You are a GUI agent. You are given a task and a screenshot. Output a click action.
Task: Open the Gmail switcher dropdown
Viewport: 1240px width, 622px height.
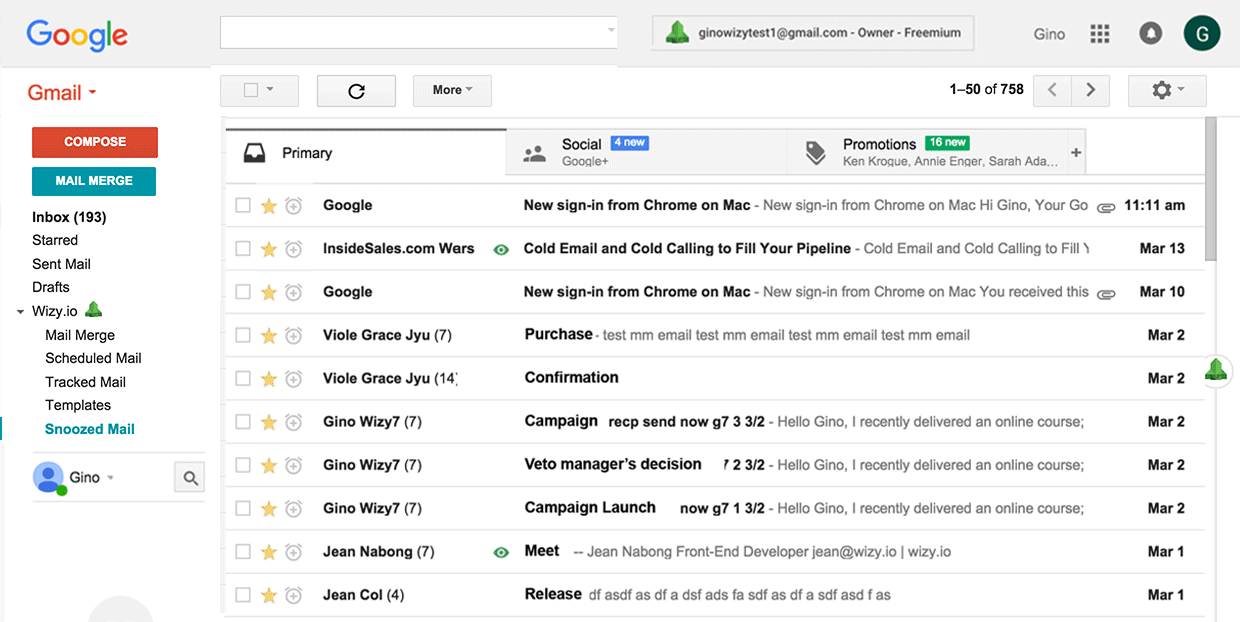pyautogui.click(x=62, y=93)
